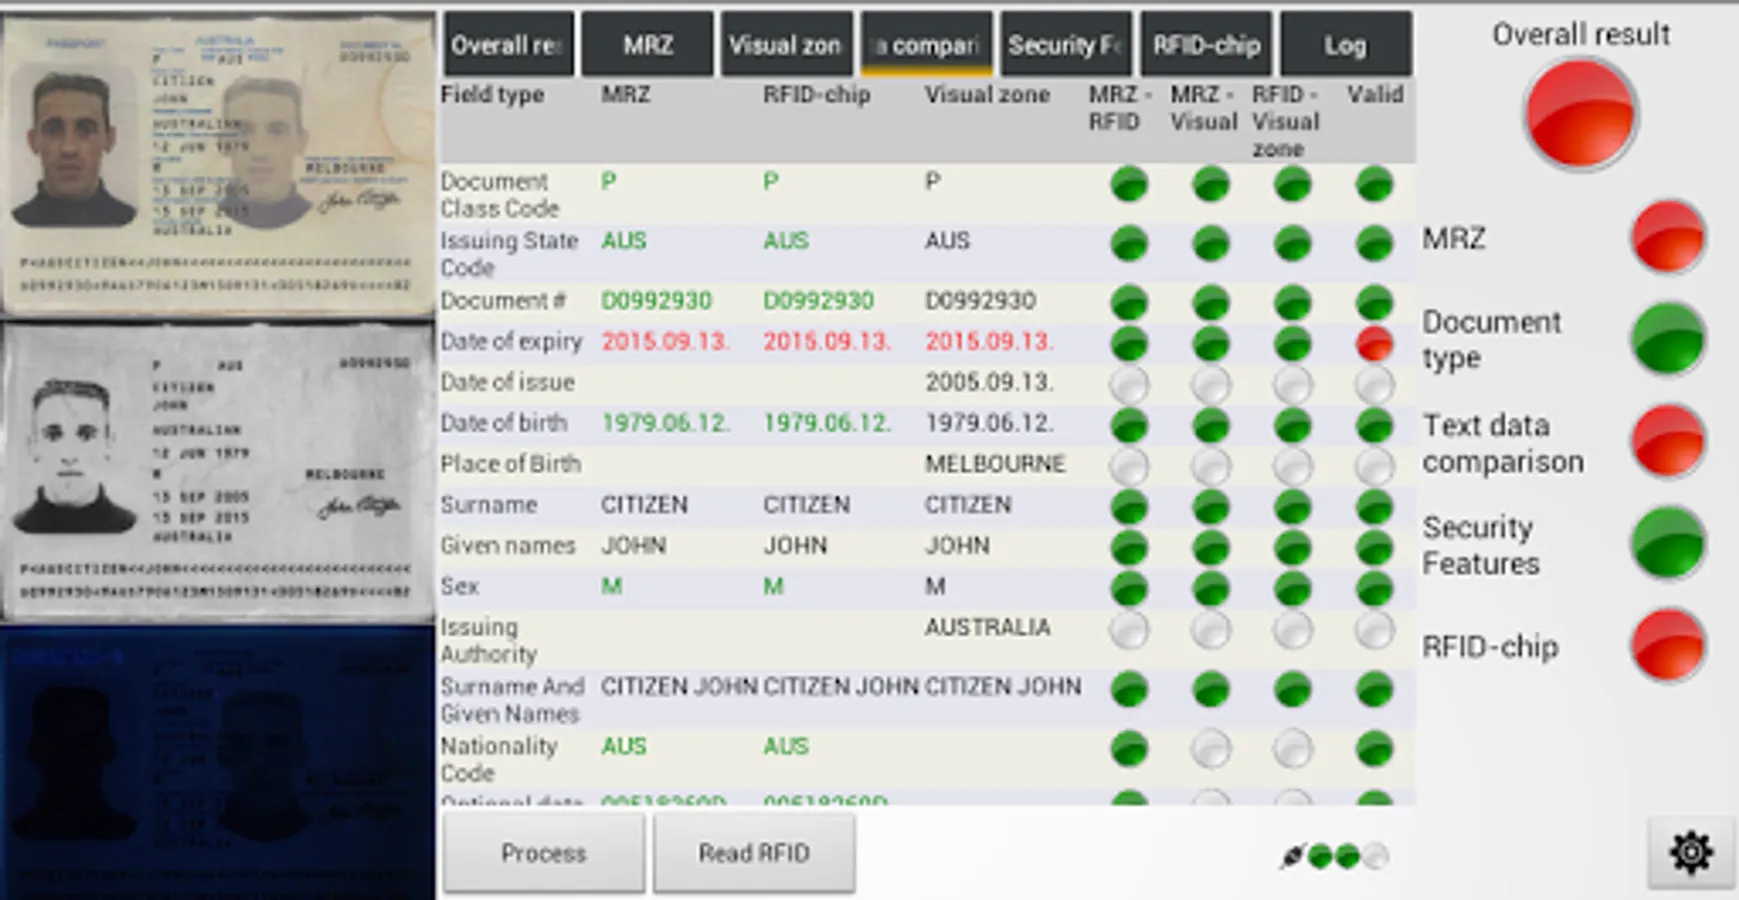1739x900 pixels.
Task: Click Issuing State Code Valid indicator
Action: [1375, 244]
